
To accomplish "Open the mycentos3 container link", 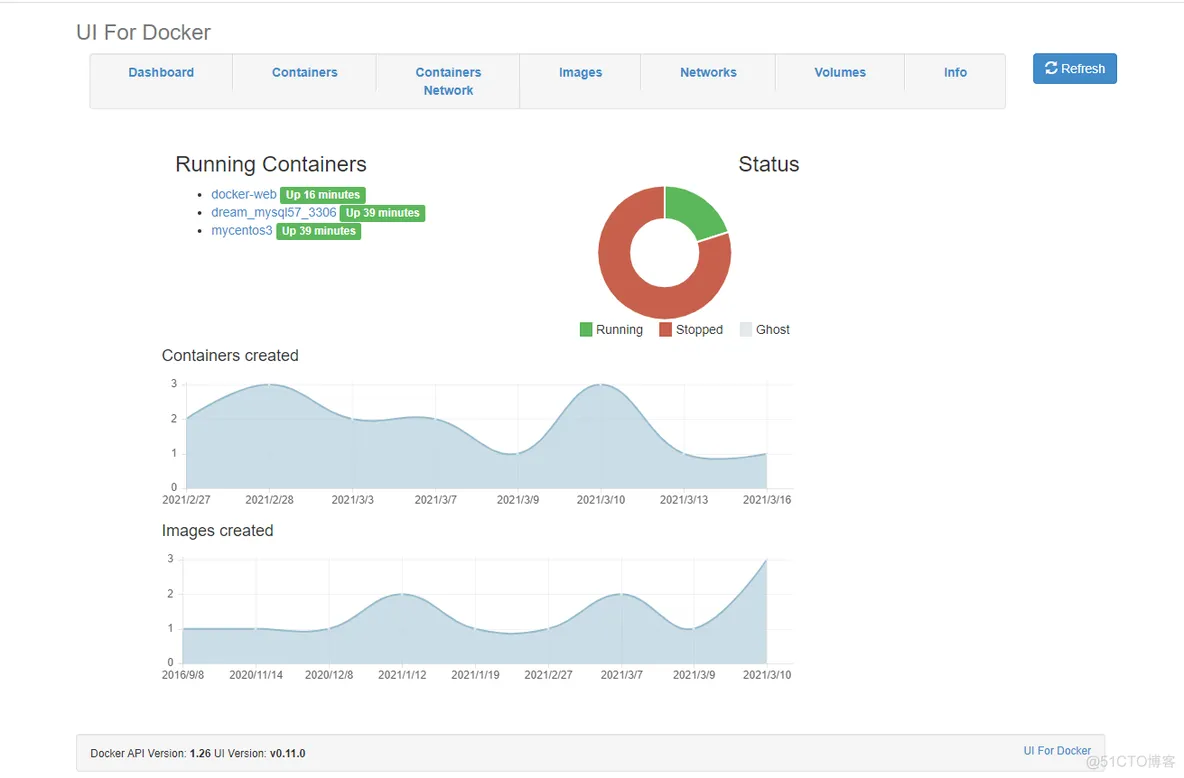I will tap(242, 230).
